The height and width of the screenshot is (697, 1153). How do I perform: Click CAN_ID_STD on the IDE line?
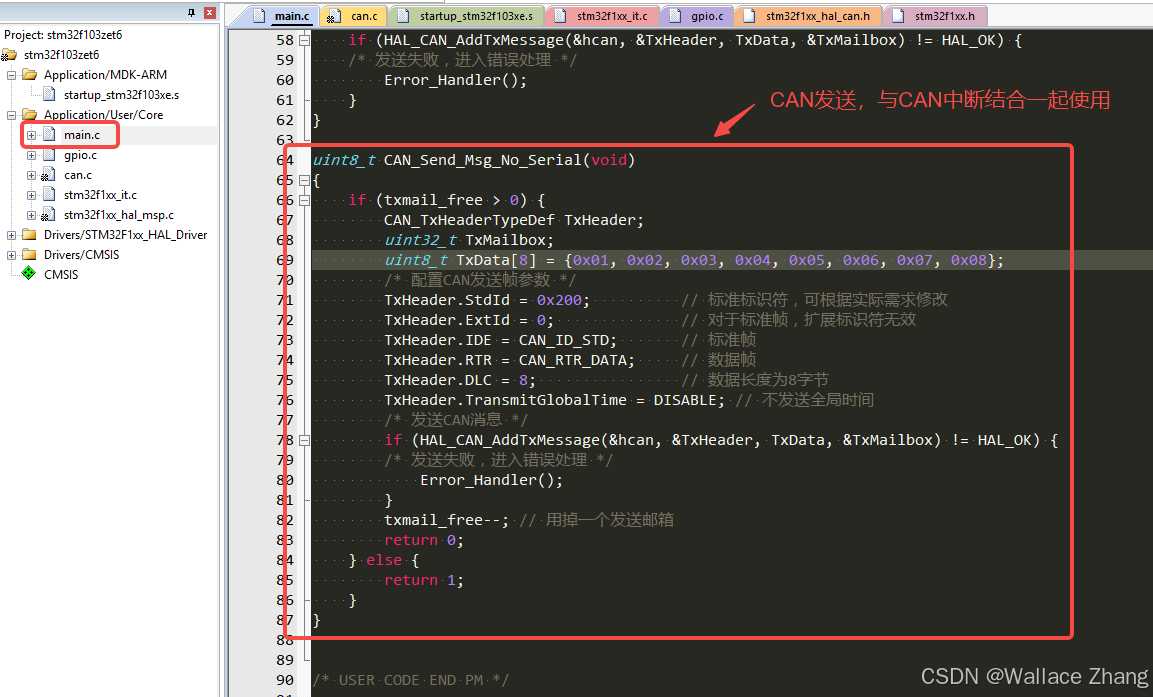tap(563, 340)
